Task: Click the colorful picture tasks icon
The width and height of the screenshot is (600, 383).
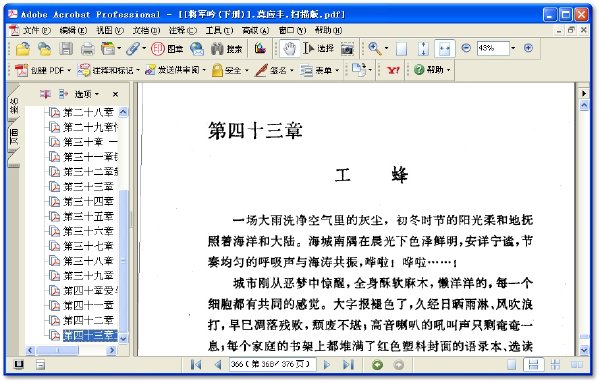Action: [260, 48]
